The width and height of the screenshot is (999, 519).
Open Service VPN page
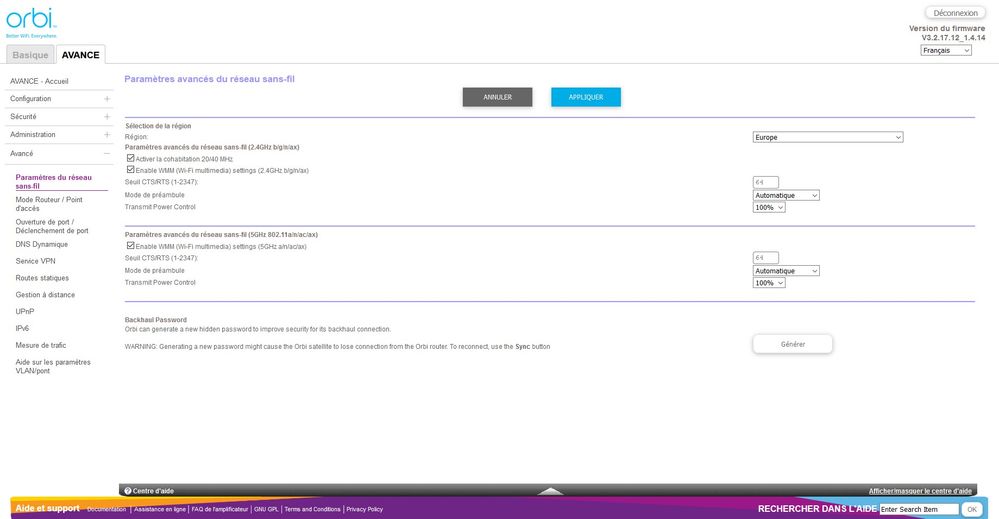tap(35, 261)
